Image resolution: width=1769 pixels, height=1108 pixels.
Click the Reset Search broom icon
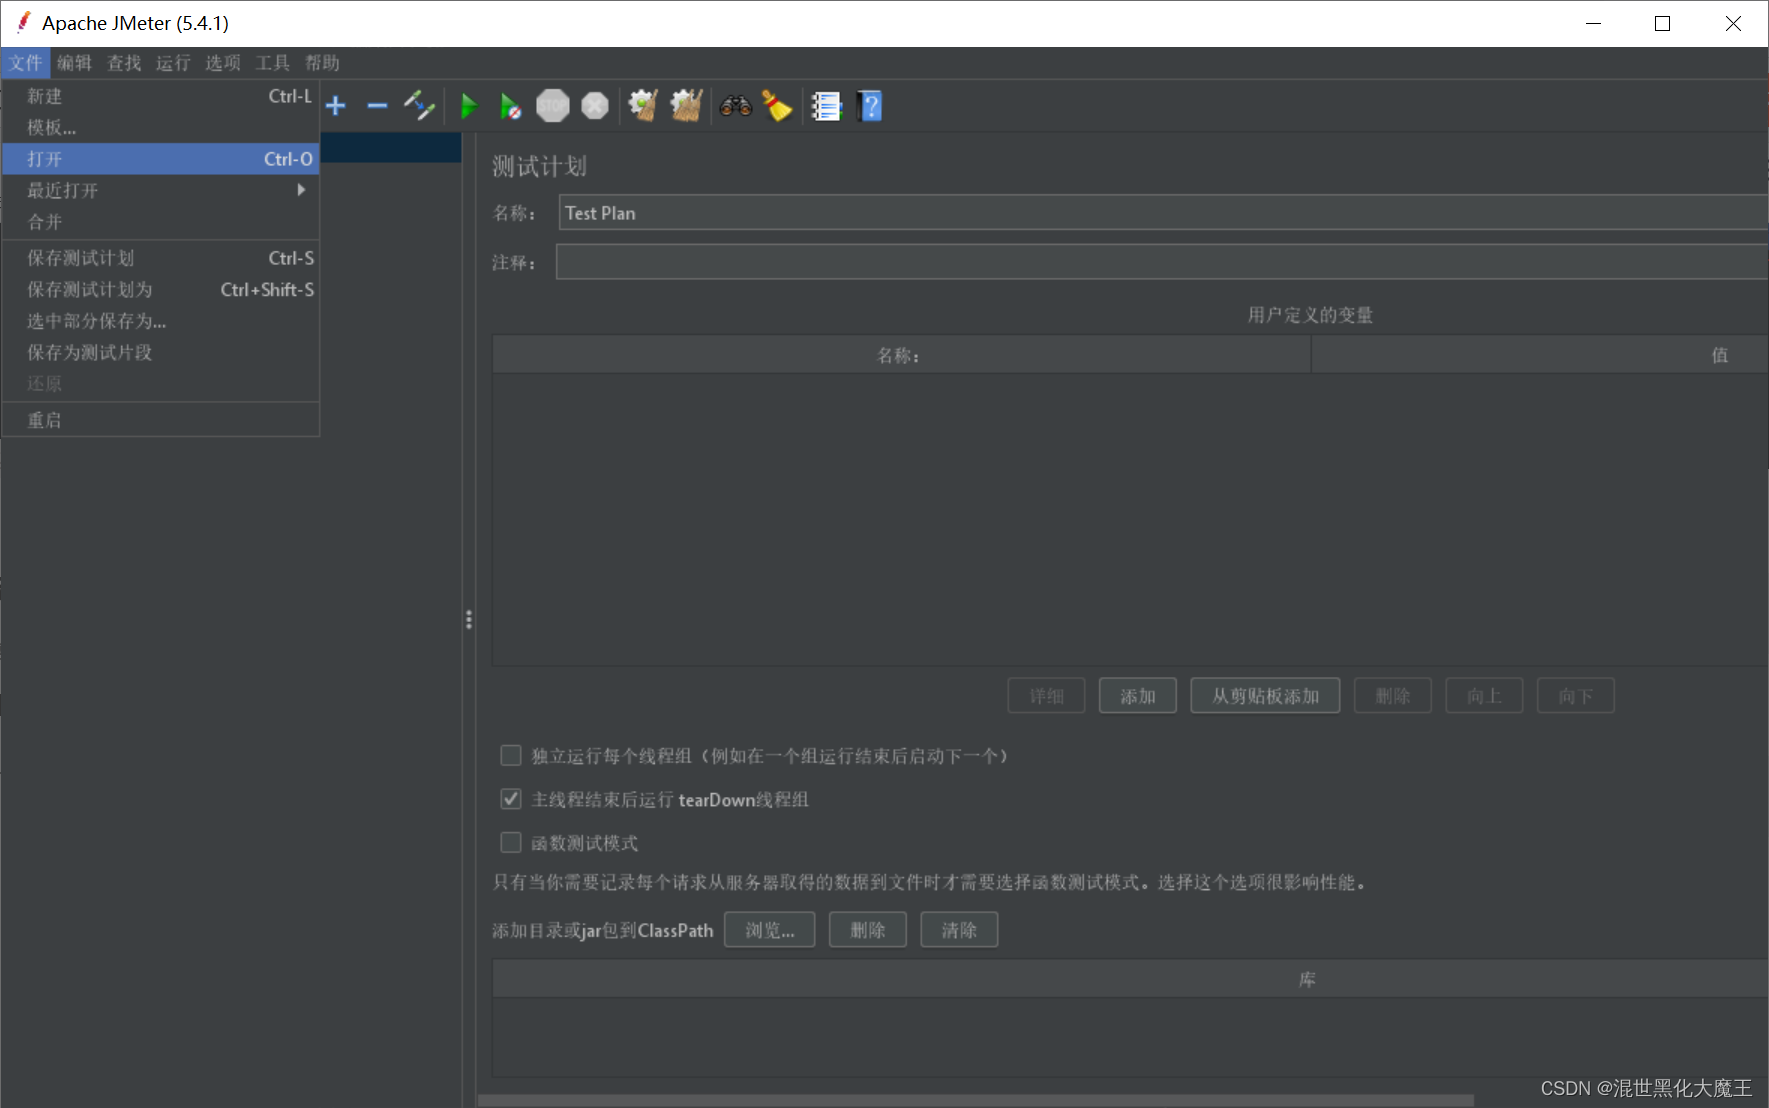pos(777,105)
